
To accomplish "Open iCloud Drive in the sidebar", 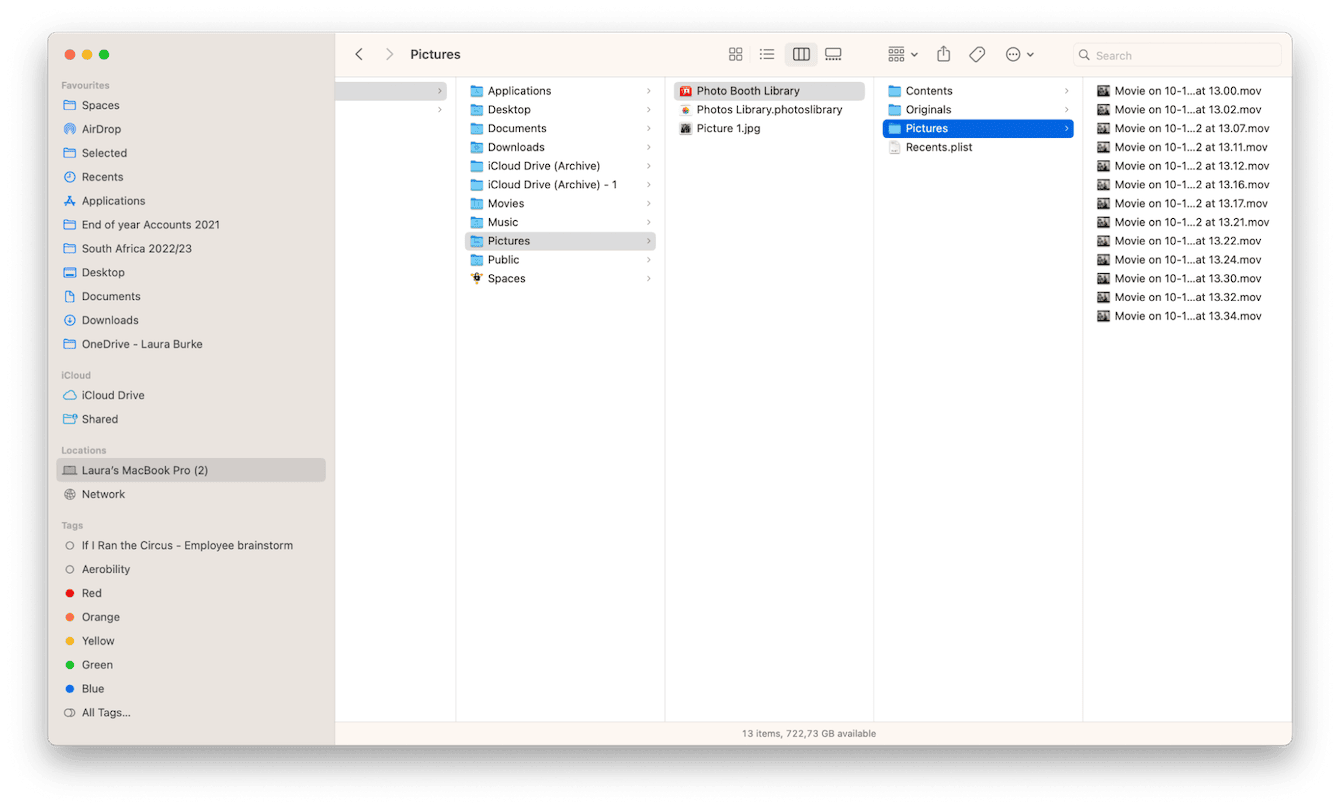I will (x=110, y=395).
